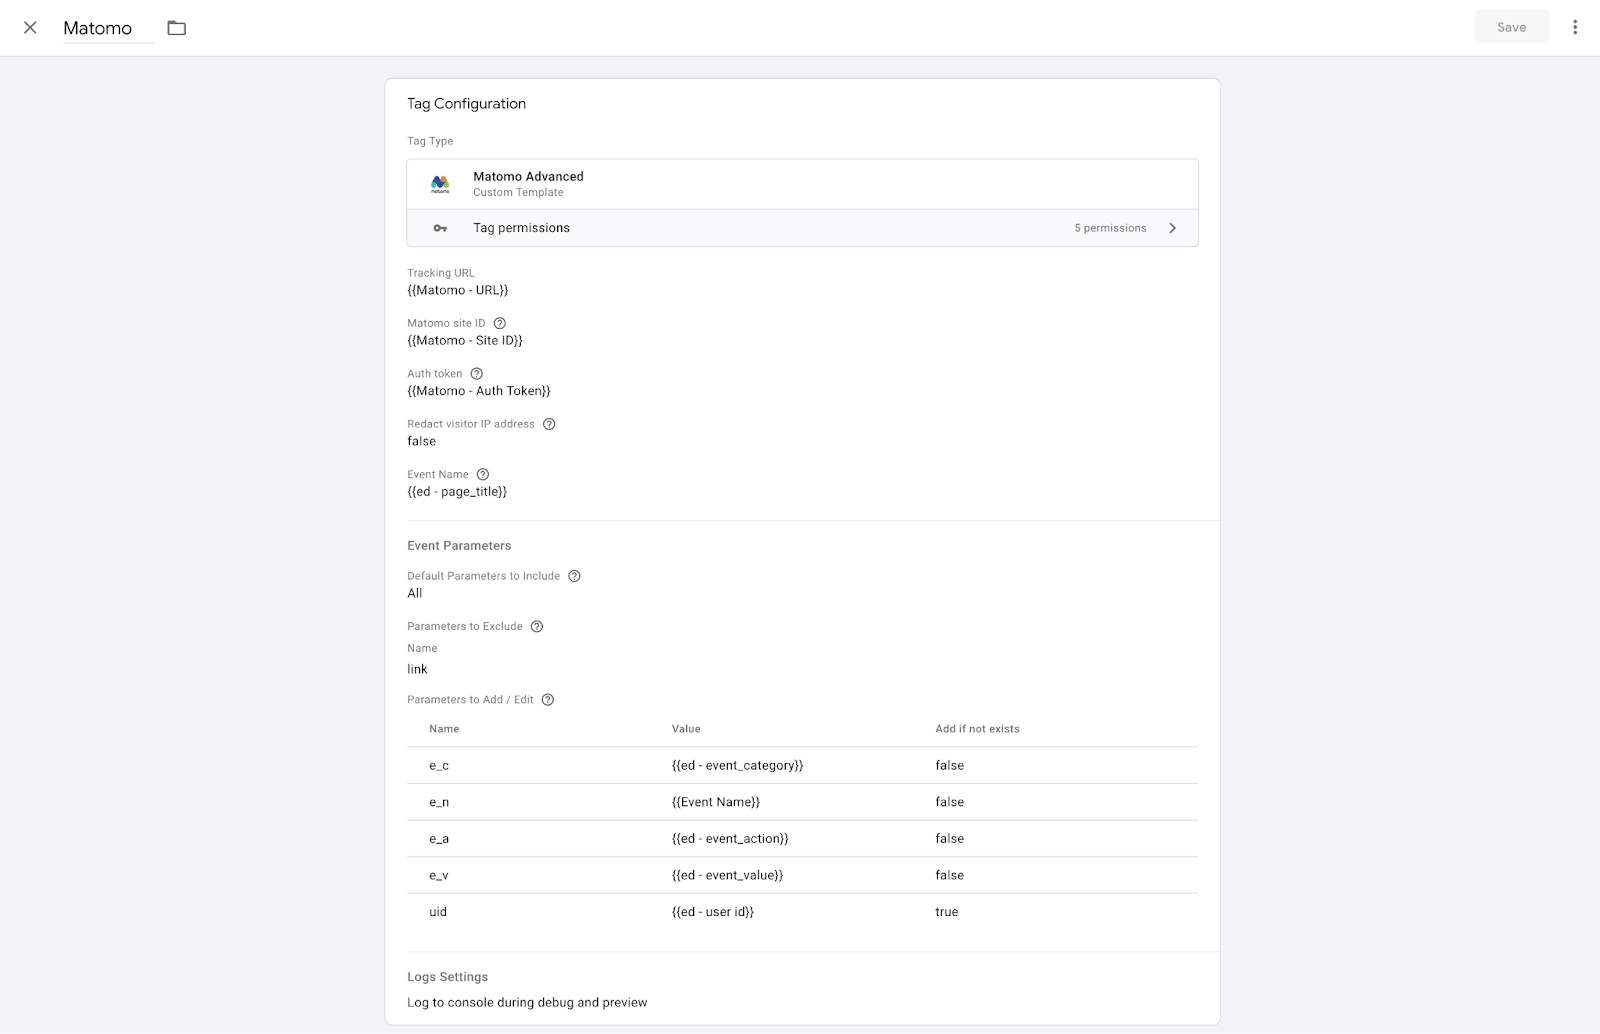Open the folder icon next to tag name
The height and width of the screenshot is (1034, 1600).
click(x=177, y=28)
